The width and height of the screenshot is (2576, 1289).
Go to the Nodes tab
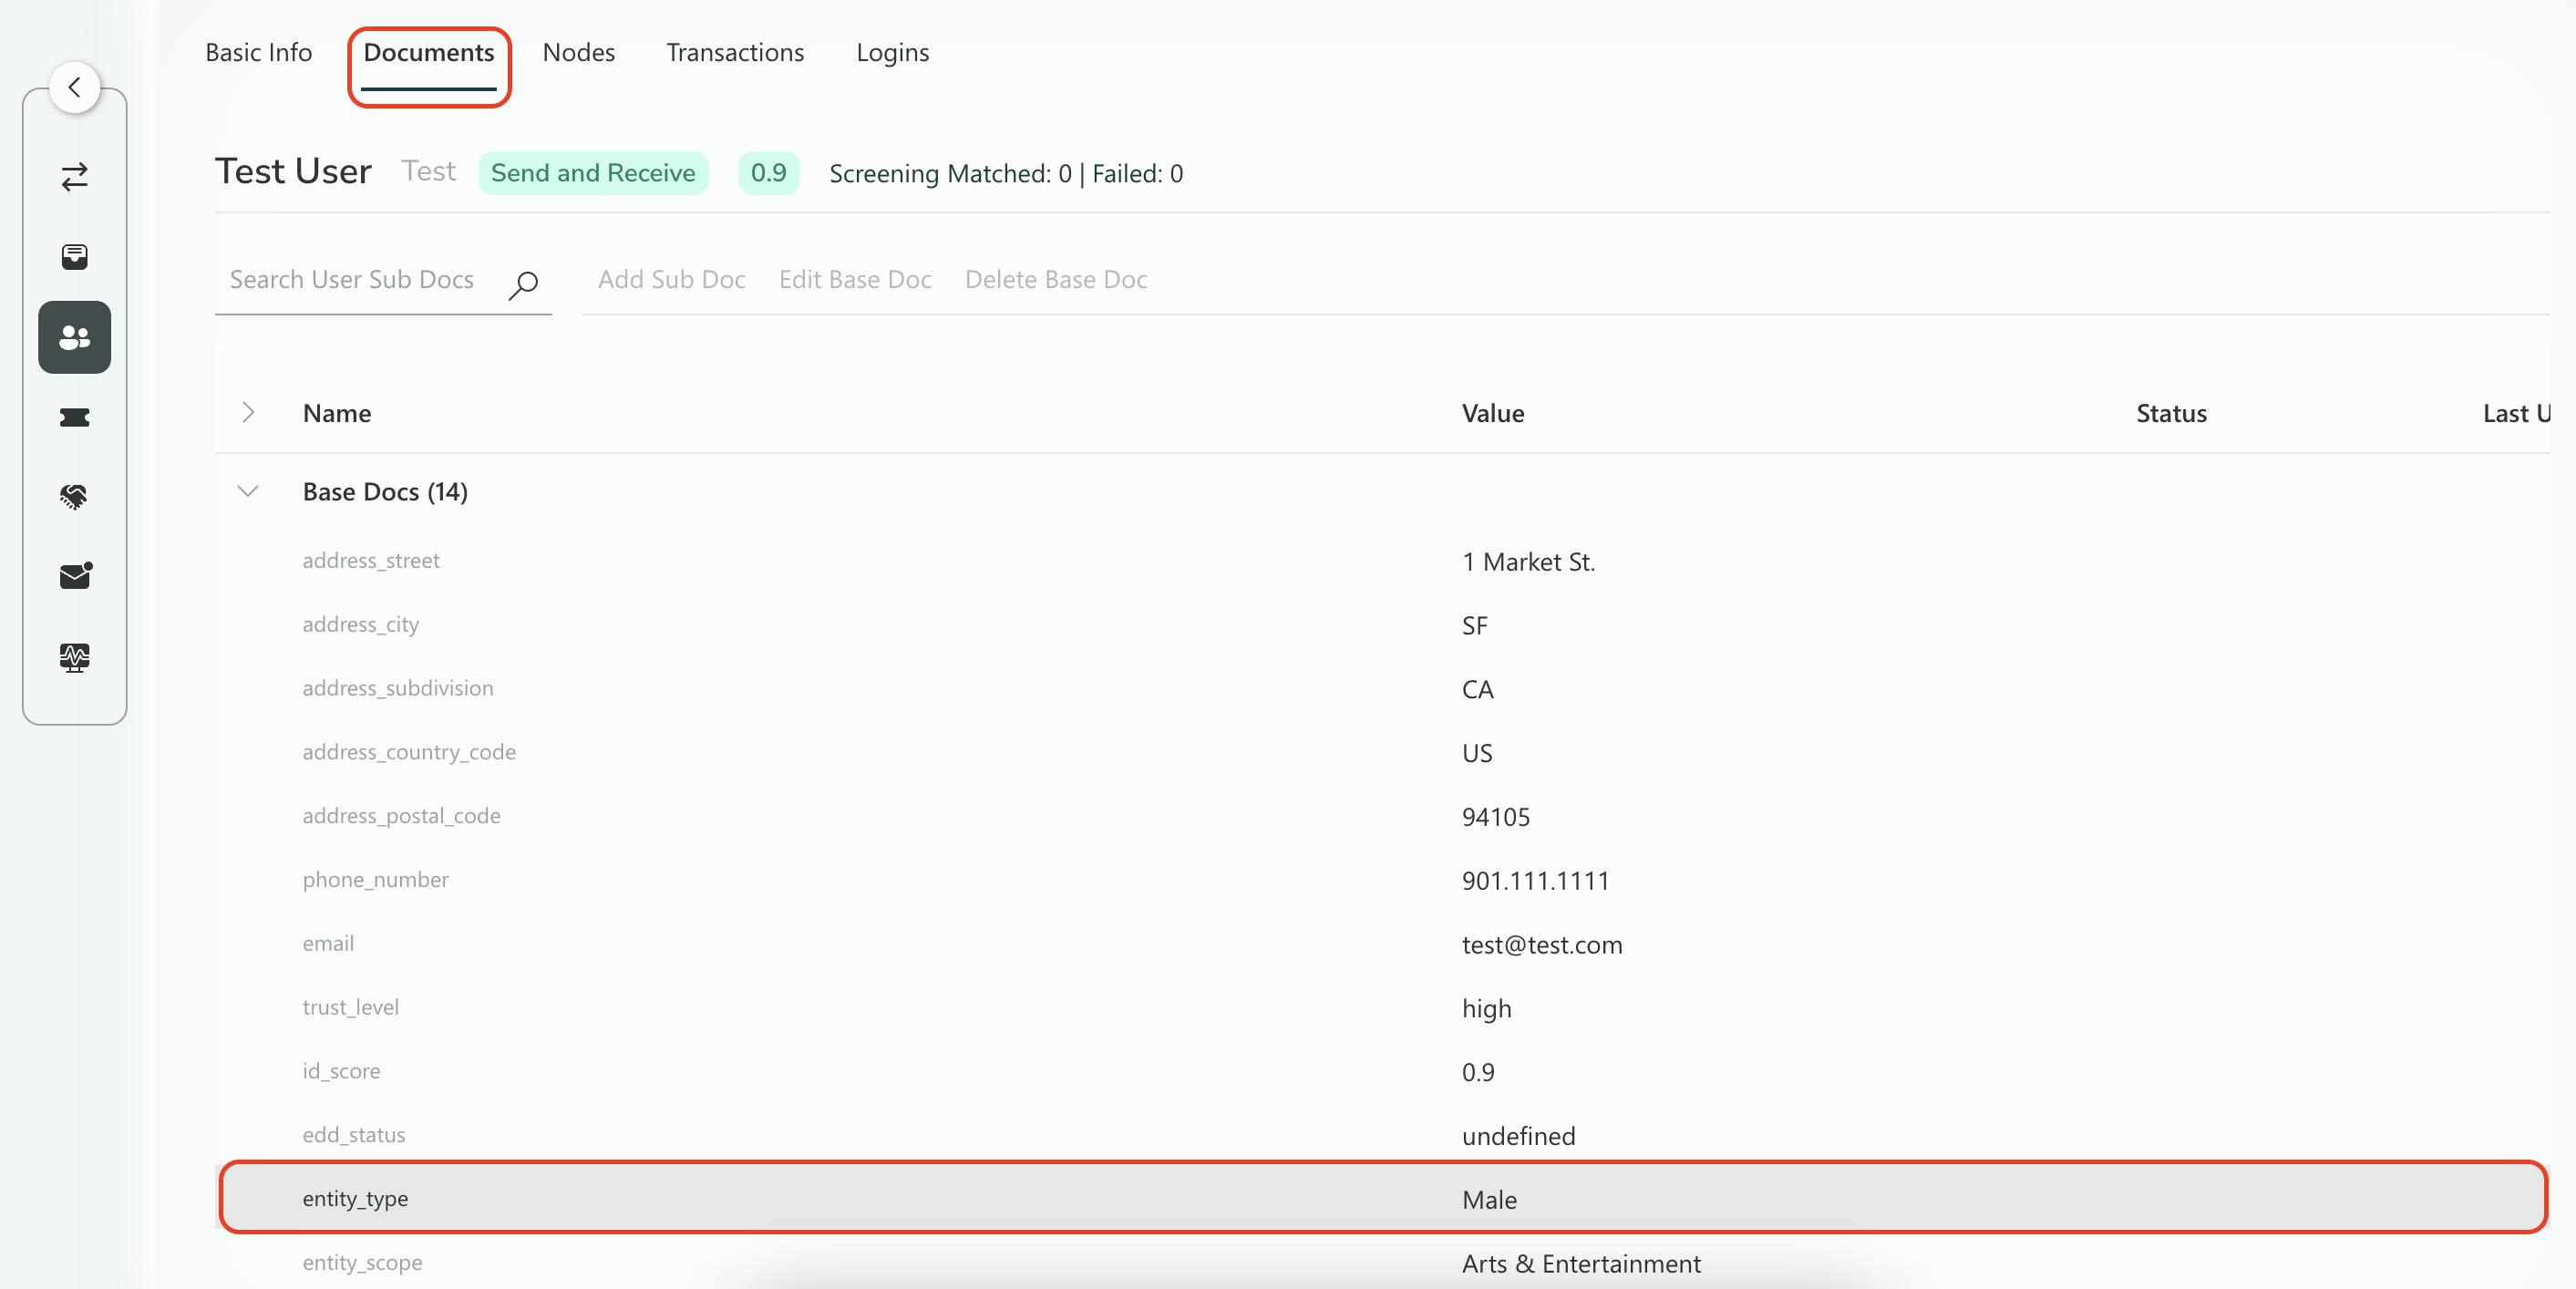[579, 52]
